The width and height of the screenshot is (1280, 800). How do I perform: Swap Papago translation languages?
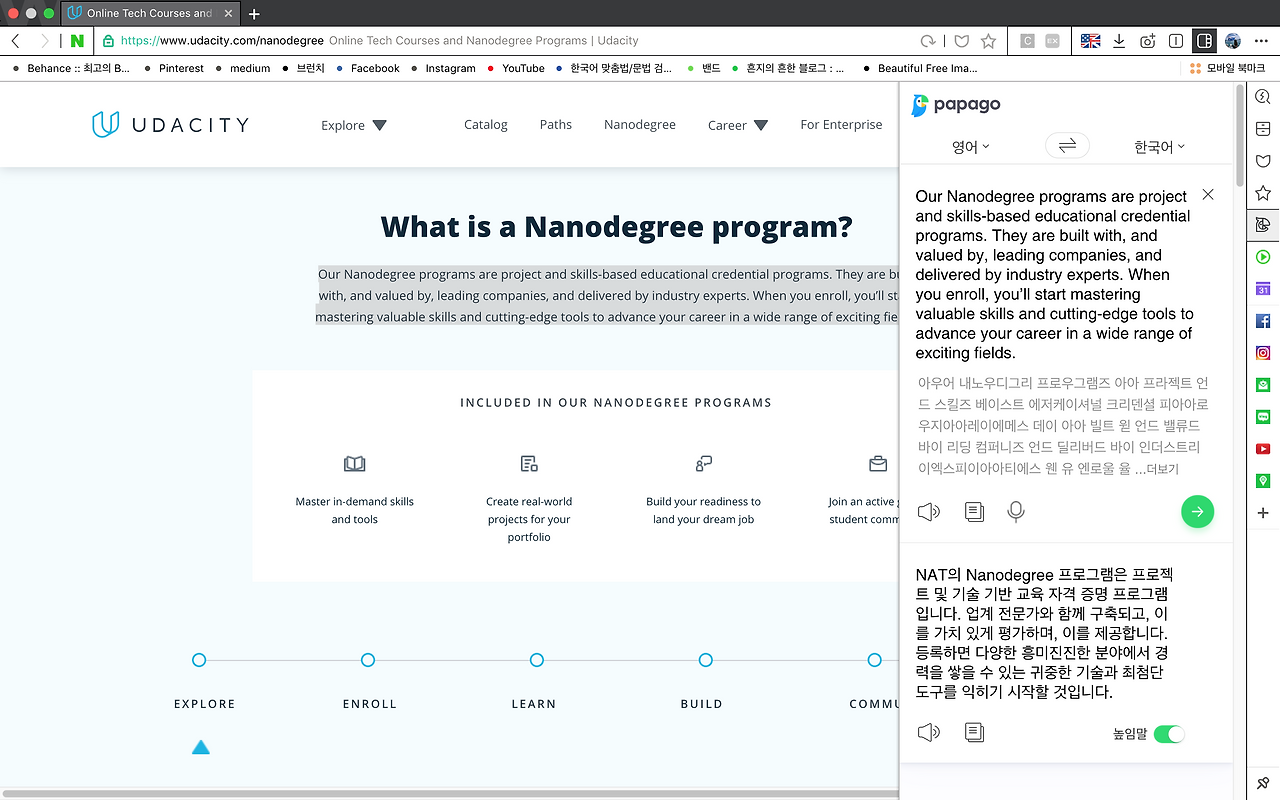1067,146
